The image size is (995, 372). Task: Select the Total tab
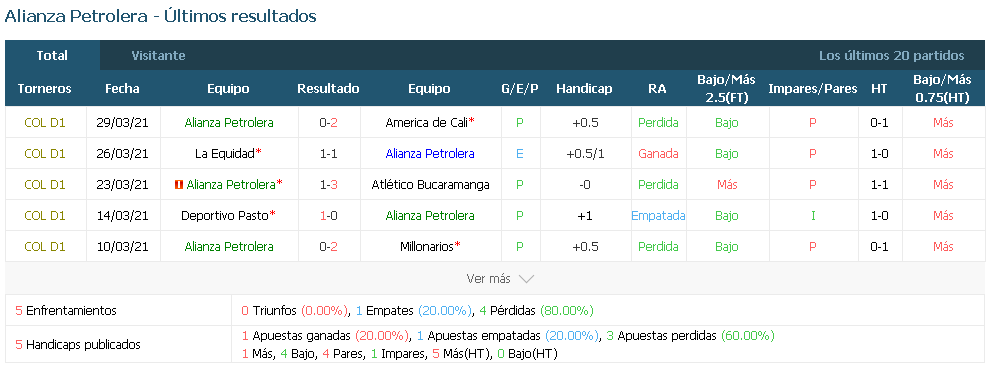click(52, 56)
